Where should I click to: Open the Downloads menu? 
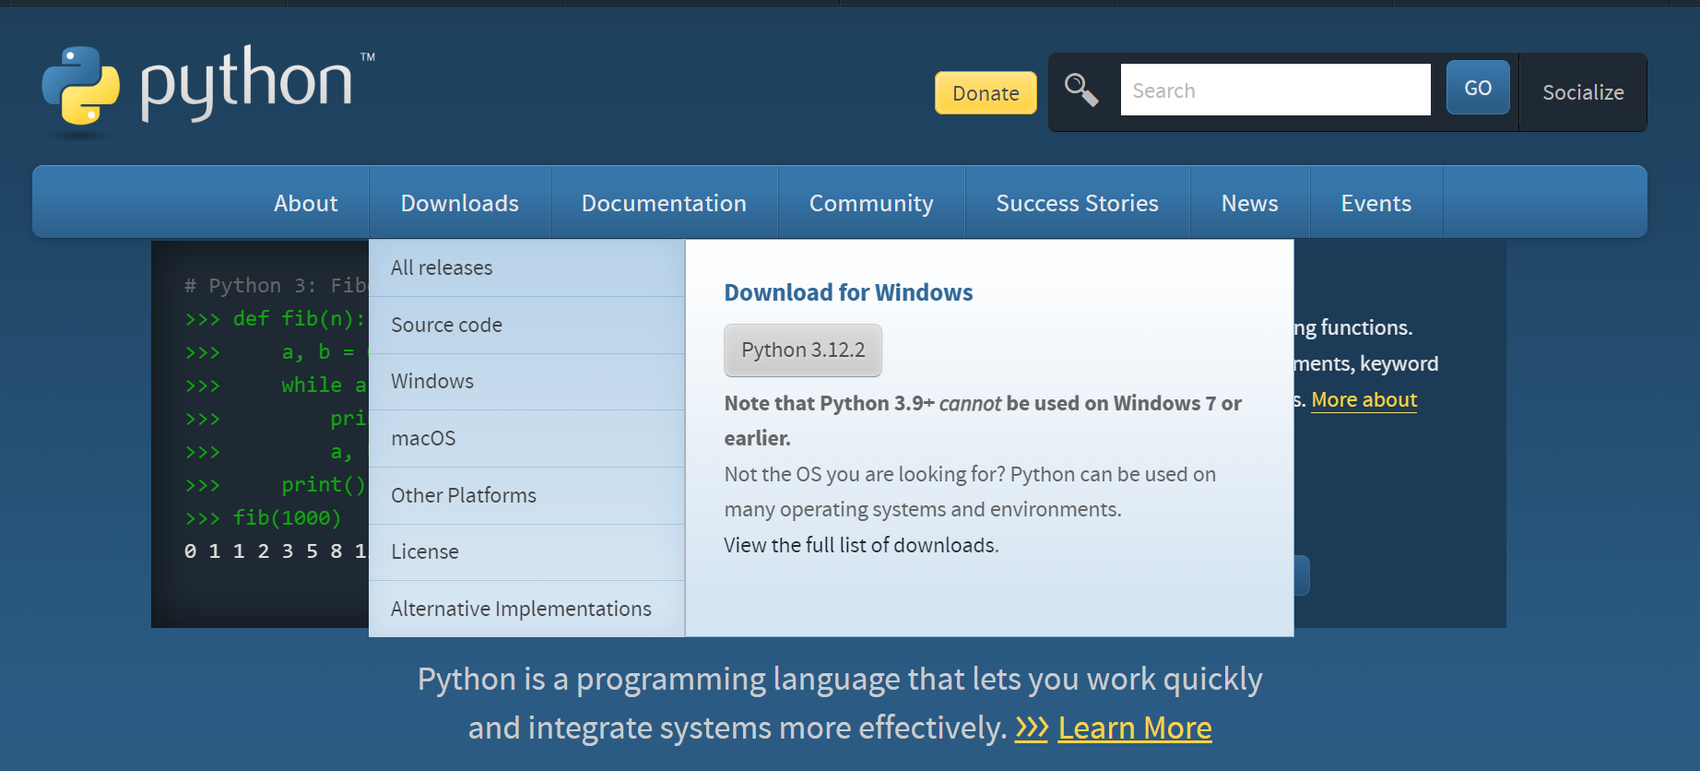tap(459, 203)
